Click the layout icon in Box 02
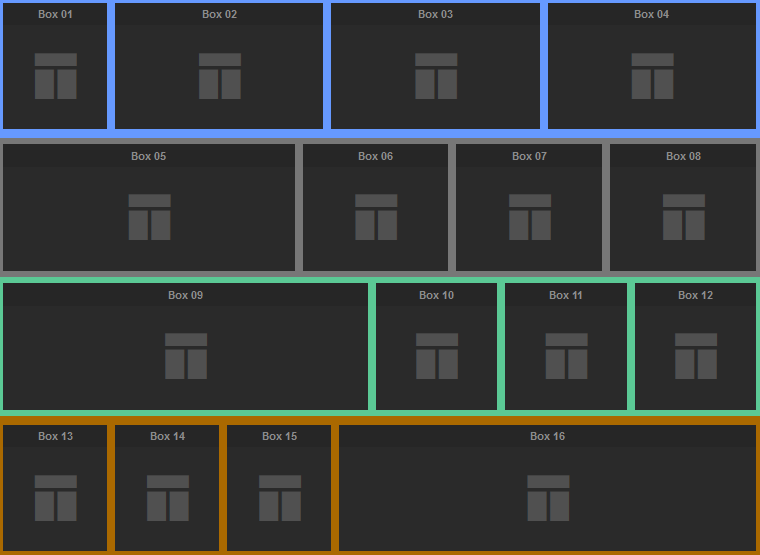760x555 pixels. tap(220, 76)
